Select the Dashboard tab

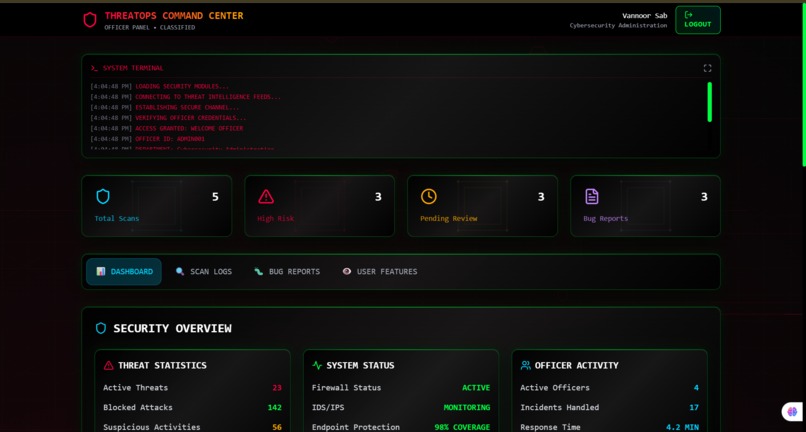pyautogui.click(x=124, y=272)
